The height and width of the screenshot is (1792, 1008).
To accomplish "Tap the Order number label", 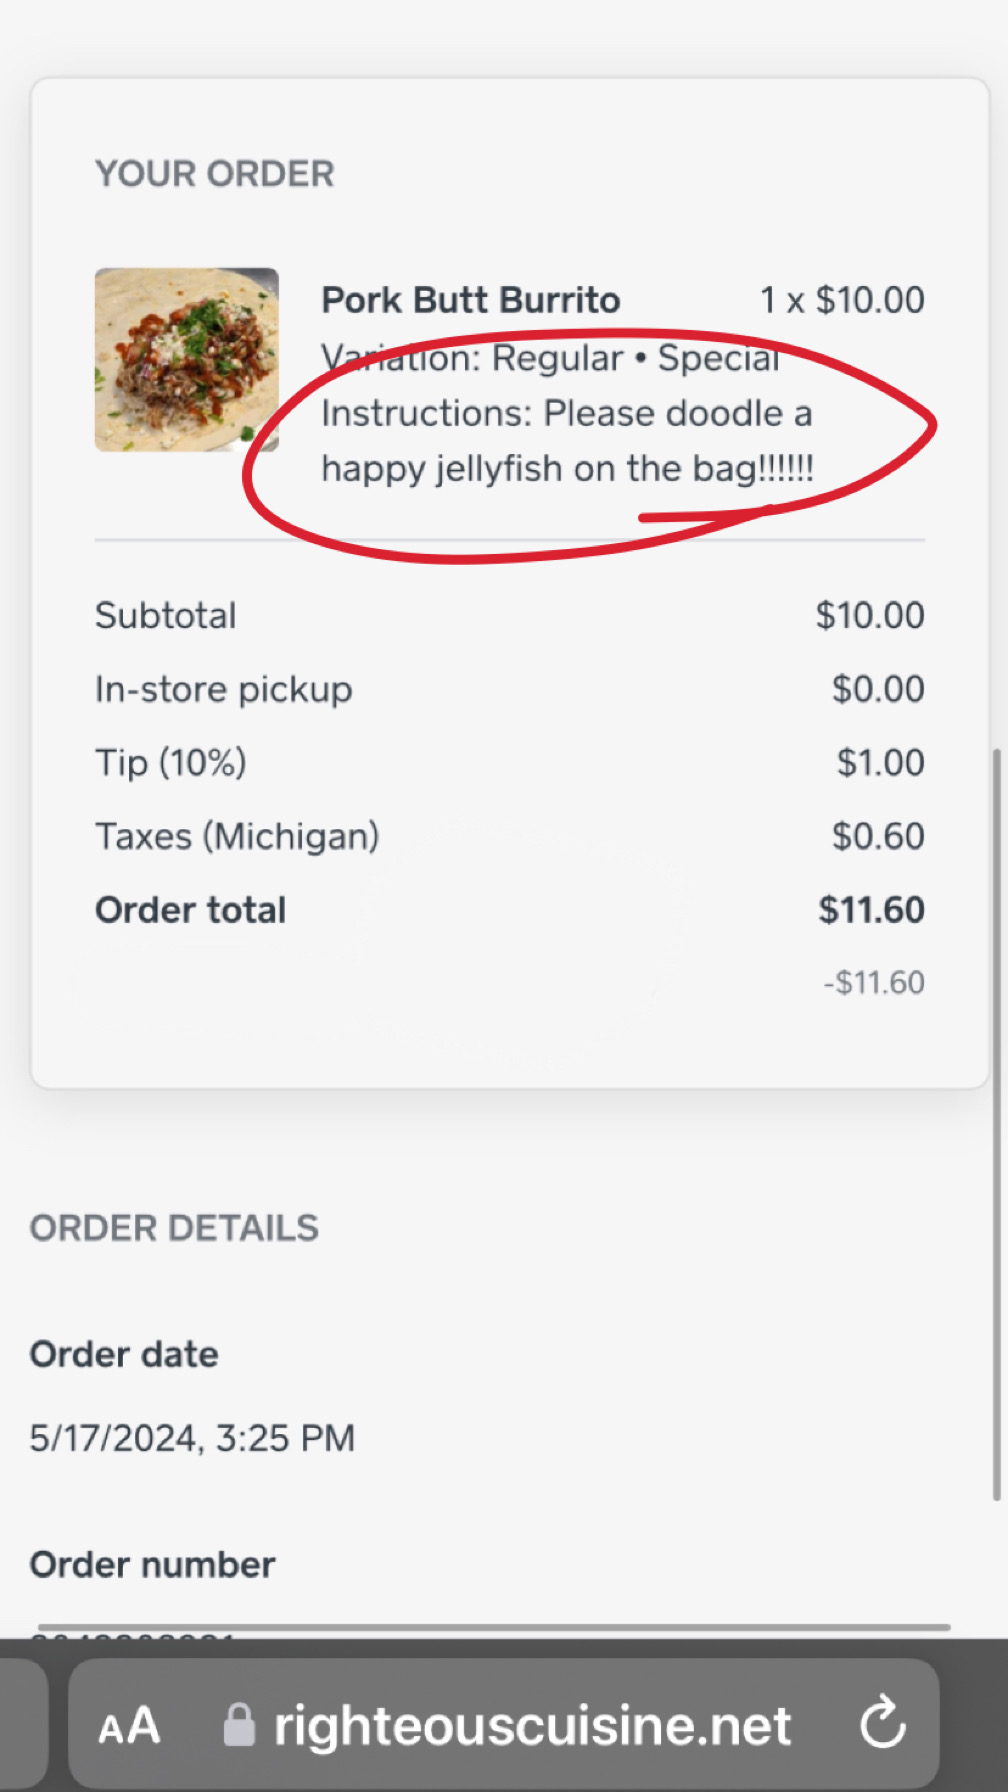I will tap(152, 1565).
